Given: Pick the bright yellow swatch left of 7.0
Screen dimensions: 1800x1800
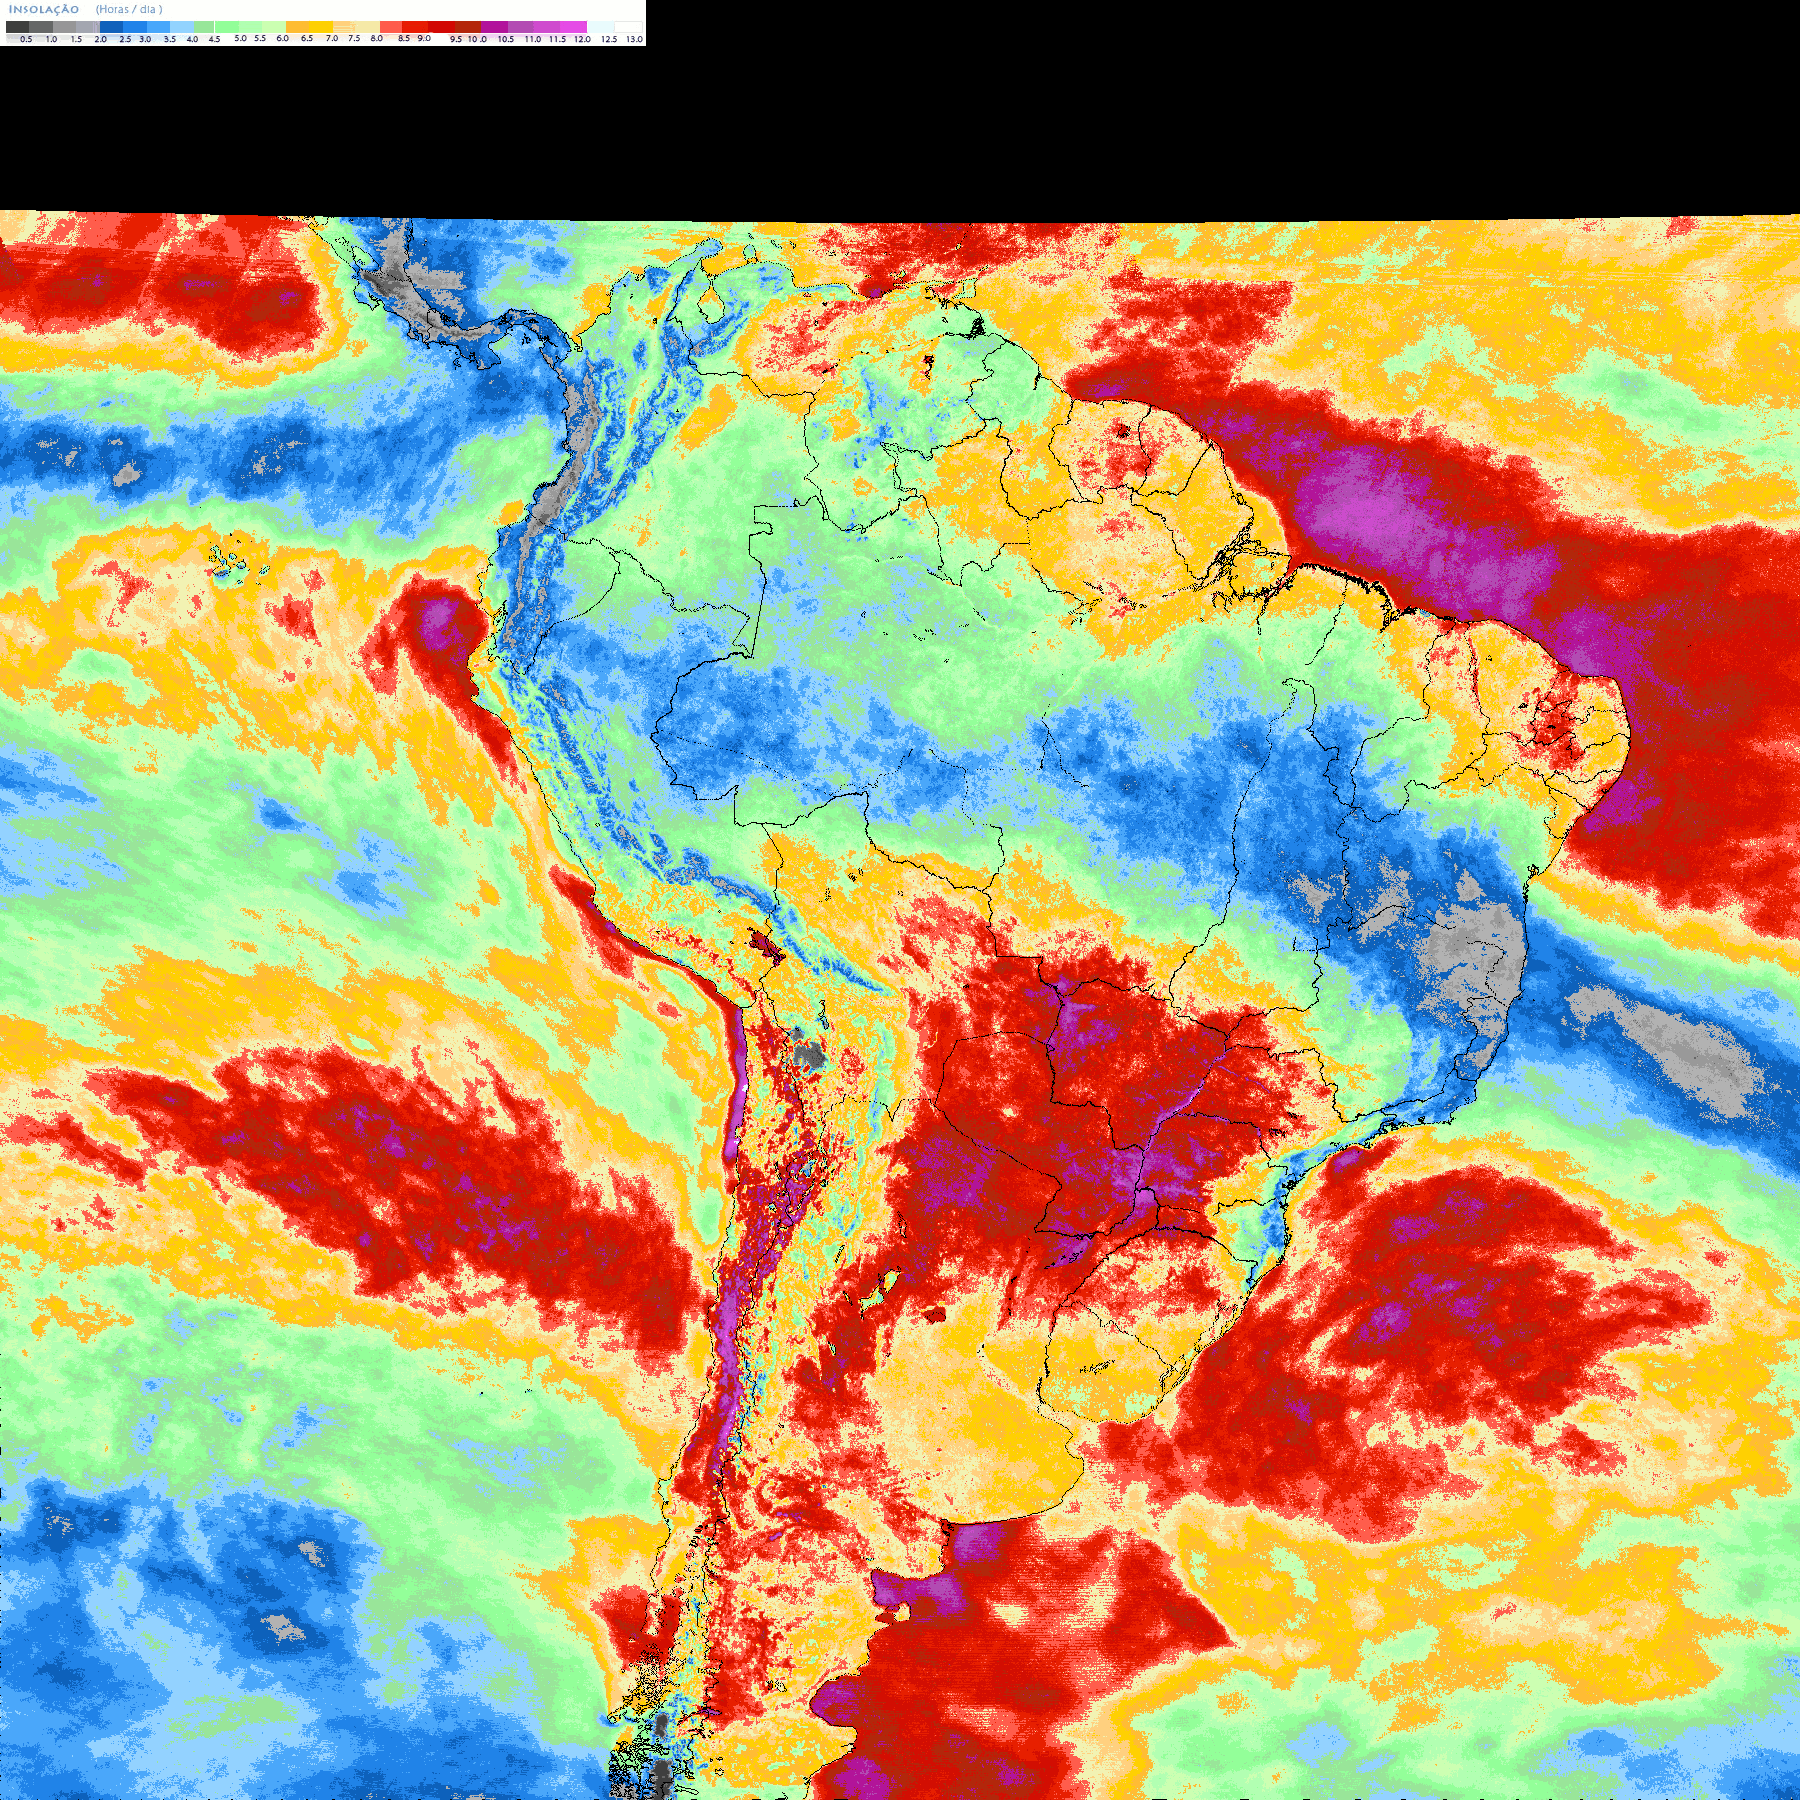Looking at the screenshot, I should click(x=321, y=27).
